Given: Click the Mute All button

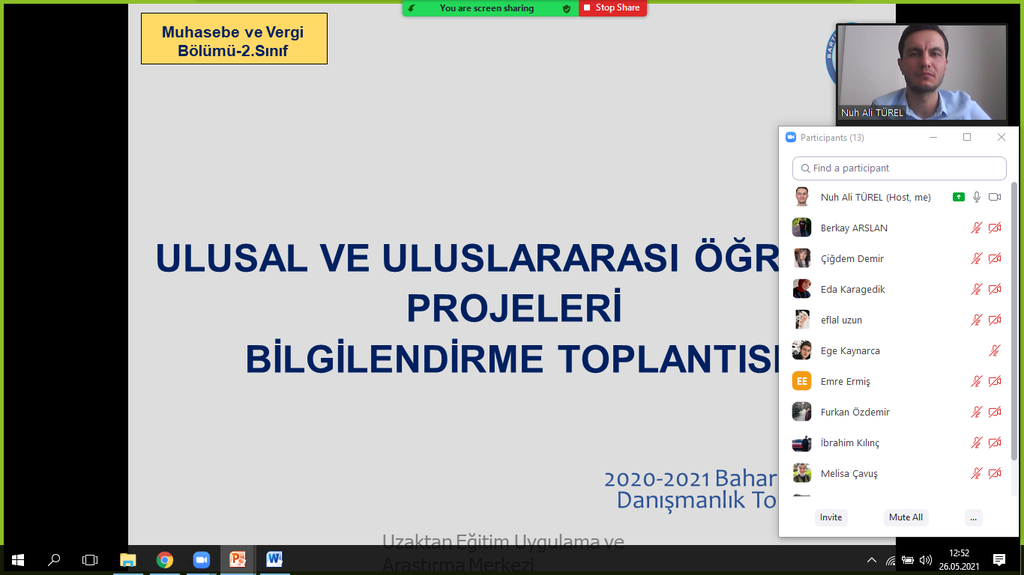Looking at the screenshot, I should point(906,518).
